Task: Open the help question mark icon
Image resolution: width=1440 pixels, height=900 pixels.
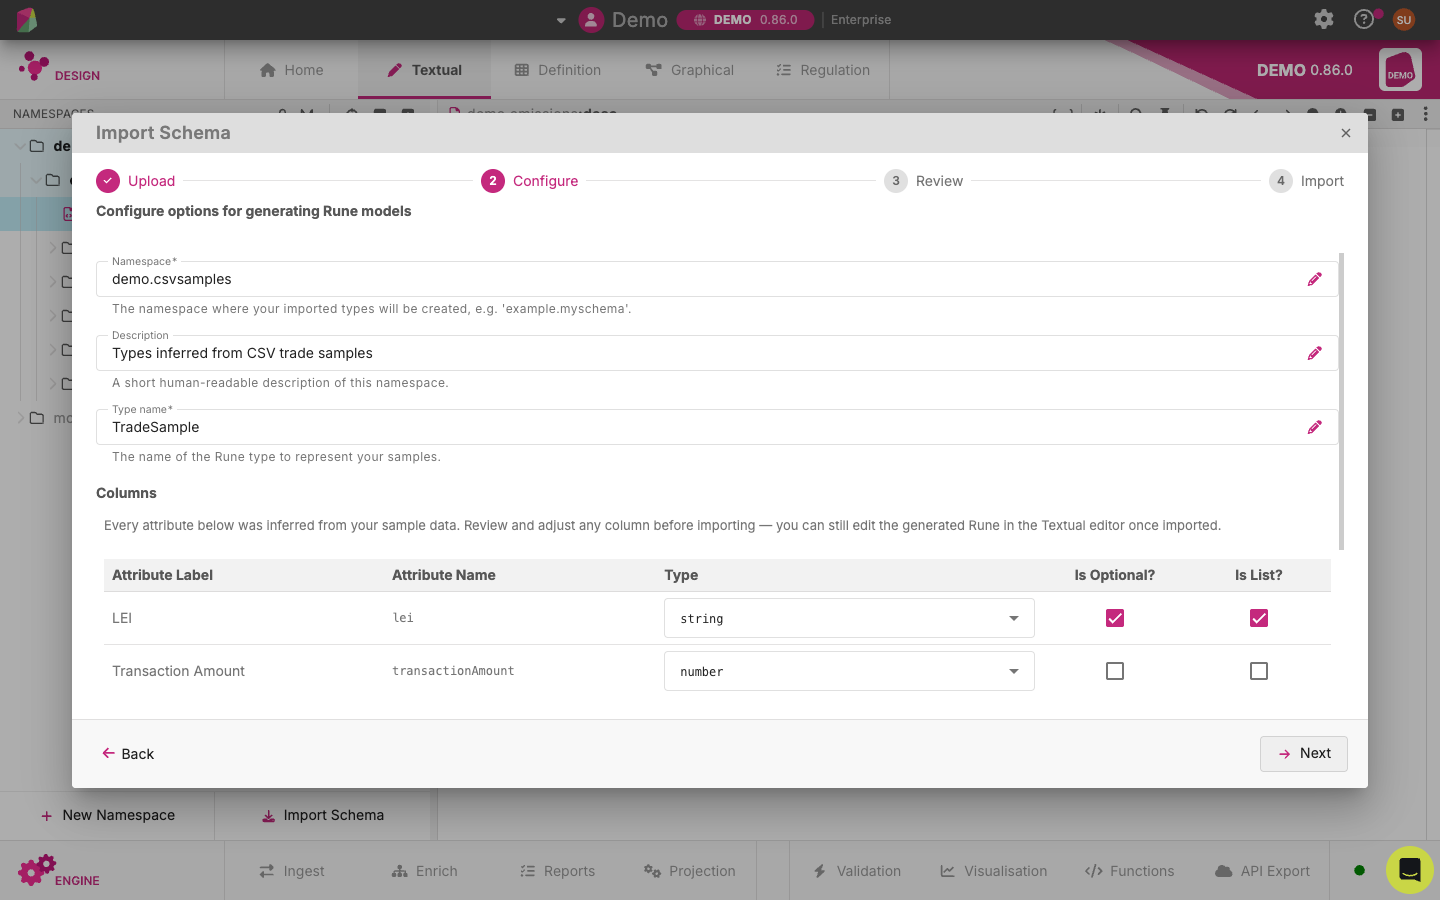Action: tap(1364, 19)
